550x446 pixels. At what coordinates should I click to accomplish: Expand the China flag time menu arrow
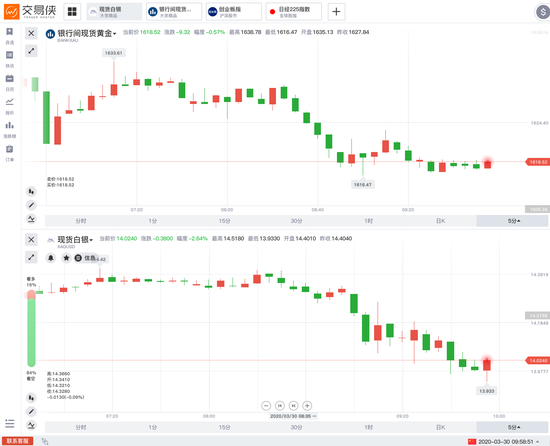click(x=538, y=441)
